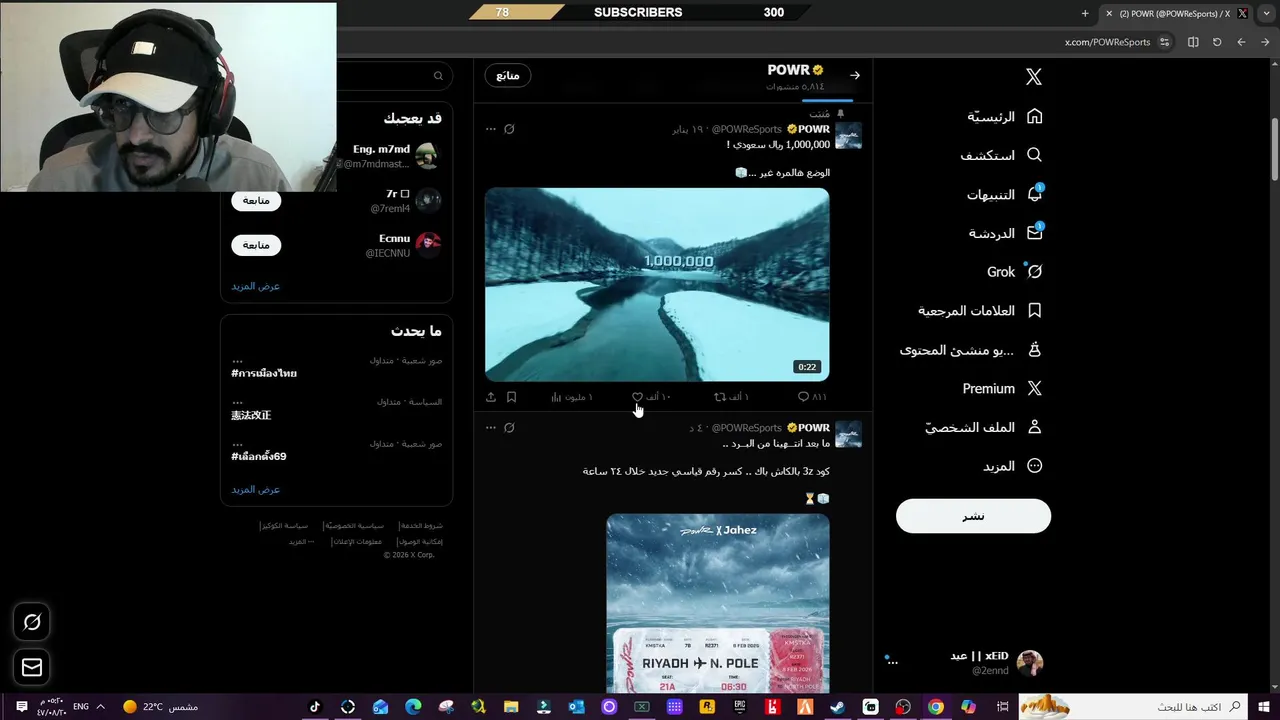Open floating messages envelope button
Screen dimensions: 1280x720
tap(32, 667)
